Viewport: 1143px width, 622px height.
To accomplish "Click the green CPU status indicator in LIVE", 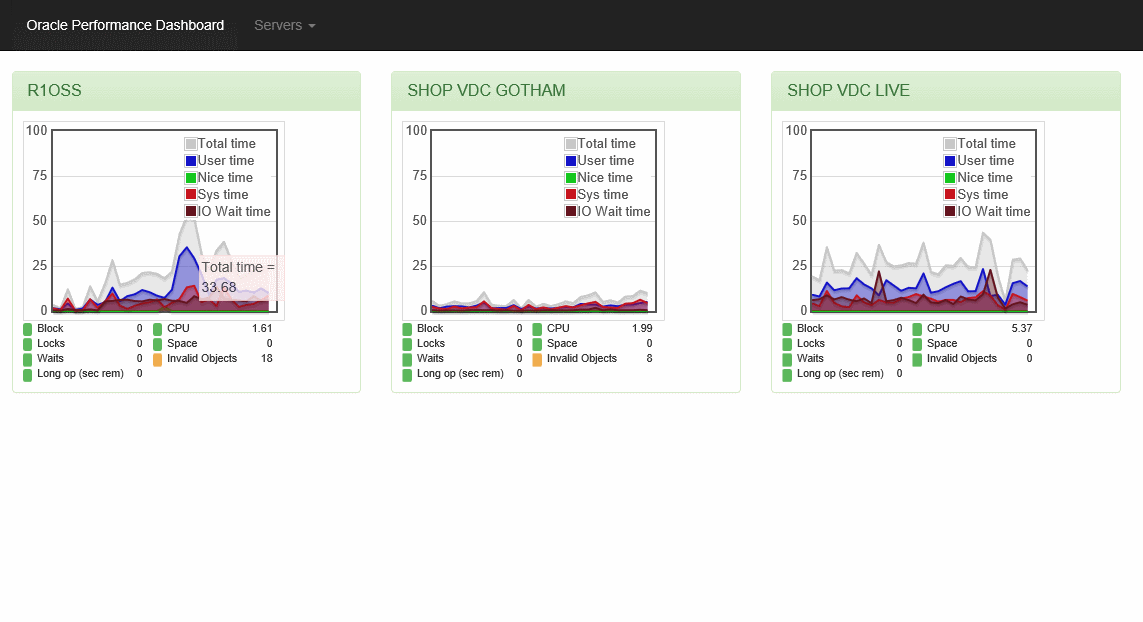I will (x=917, y=330).
